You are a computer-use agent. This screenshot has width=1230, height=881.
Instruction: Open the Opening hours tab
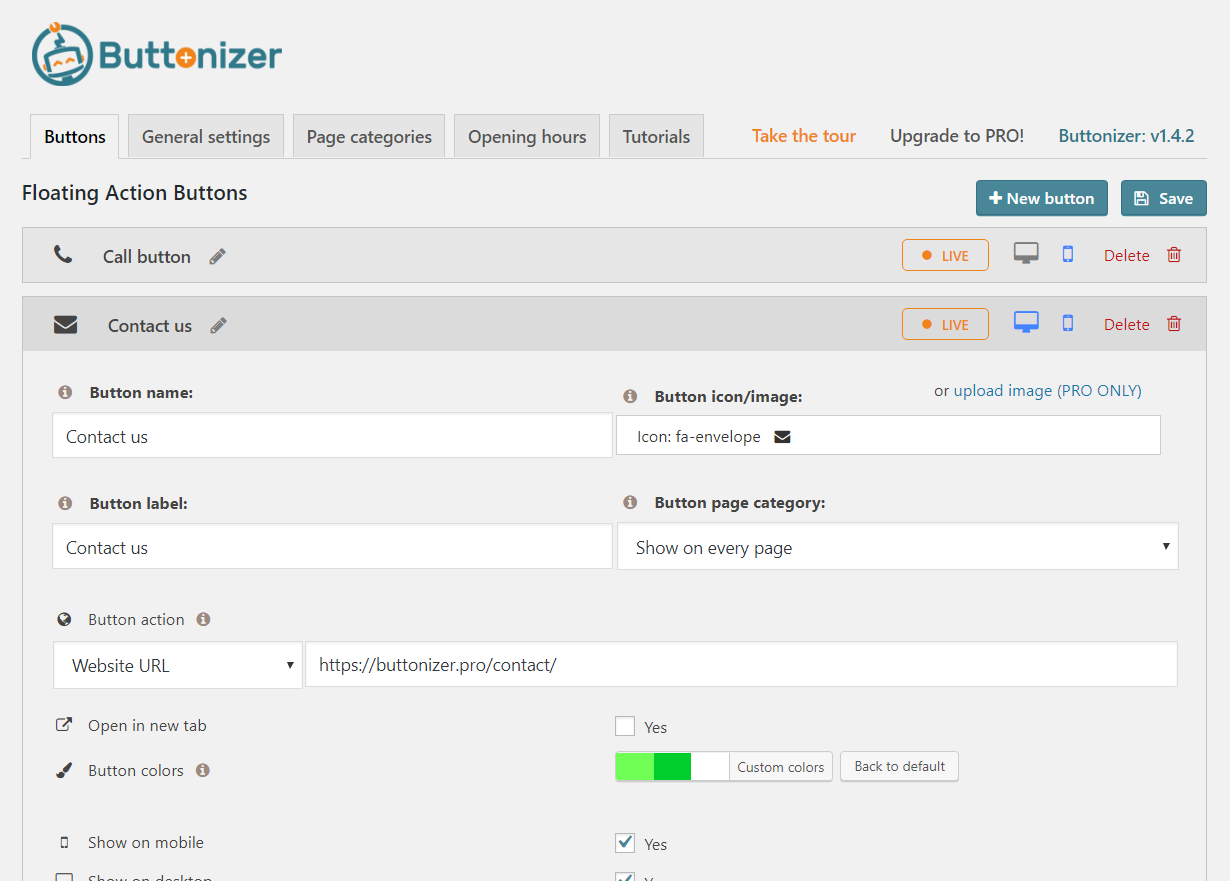pyautogui.click(x=527, y=137)
